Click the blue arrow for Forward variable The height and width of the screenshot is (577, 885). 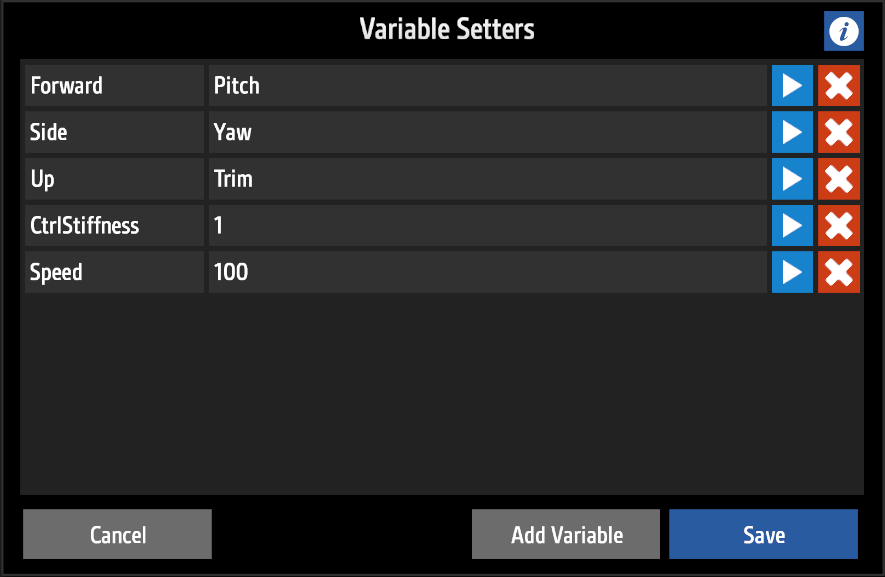tap(792, 86)
